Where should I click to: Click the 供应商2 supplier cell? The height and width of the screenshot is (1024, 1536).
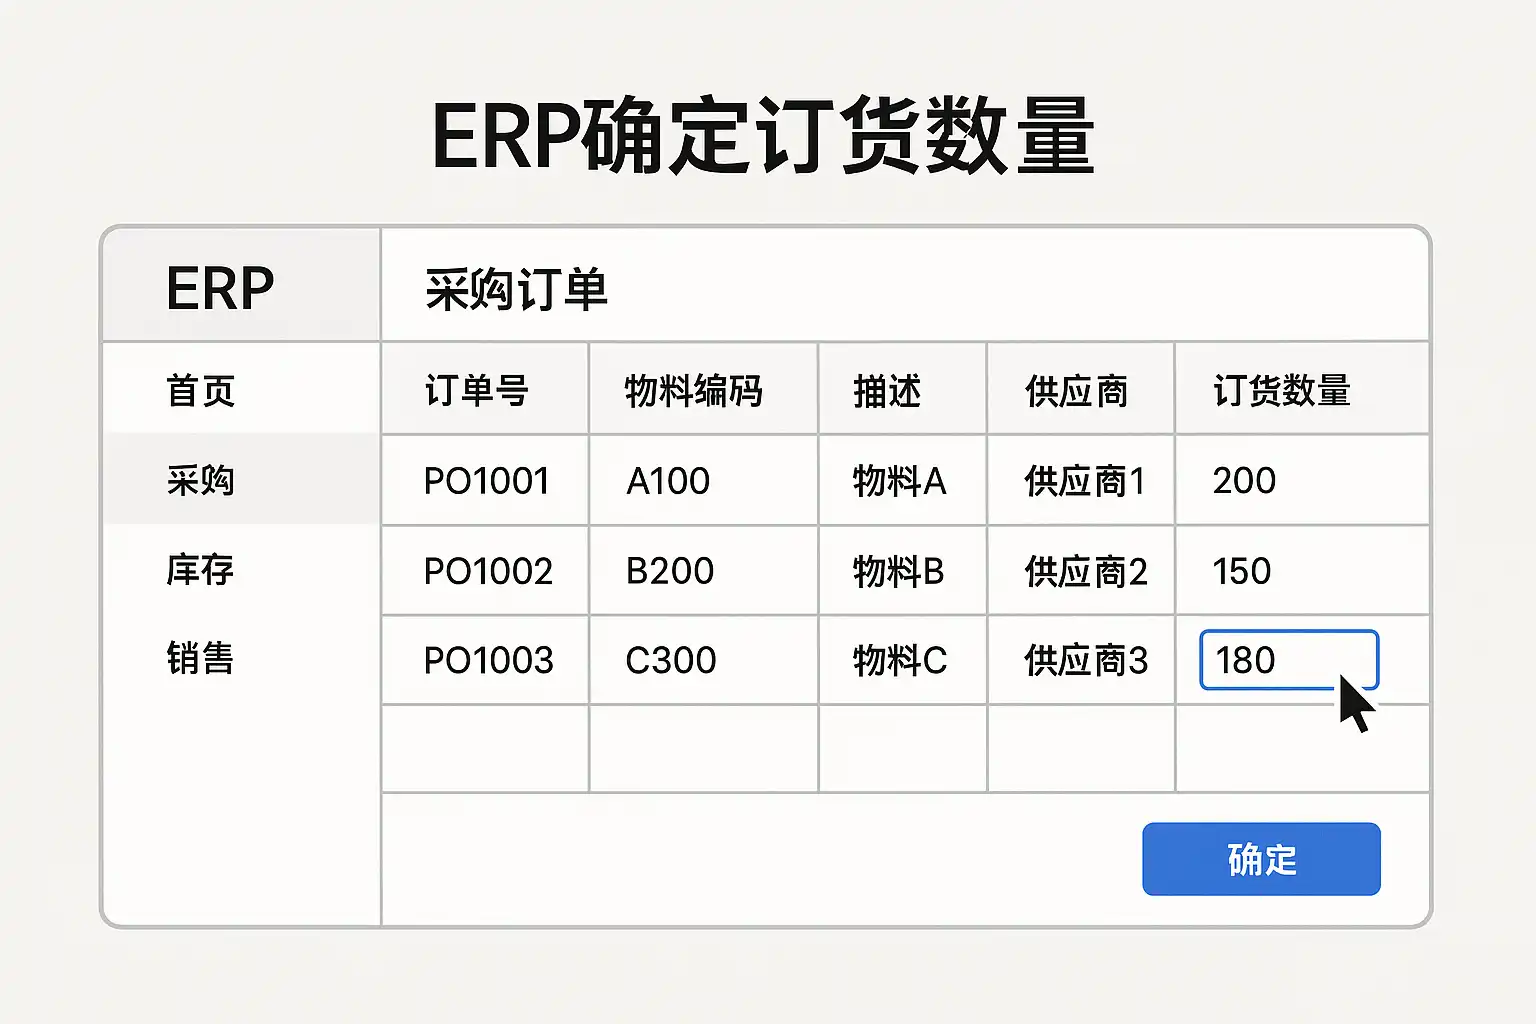(1086, 572)
